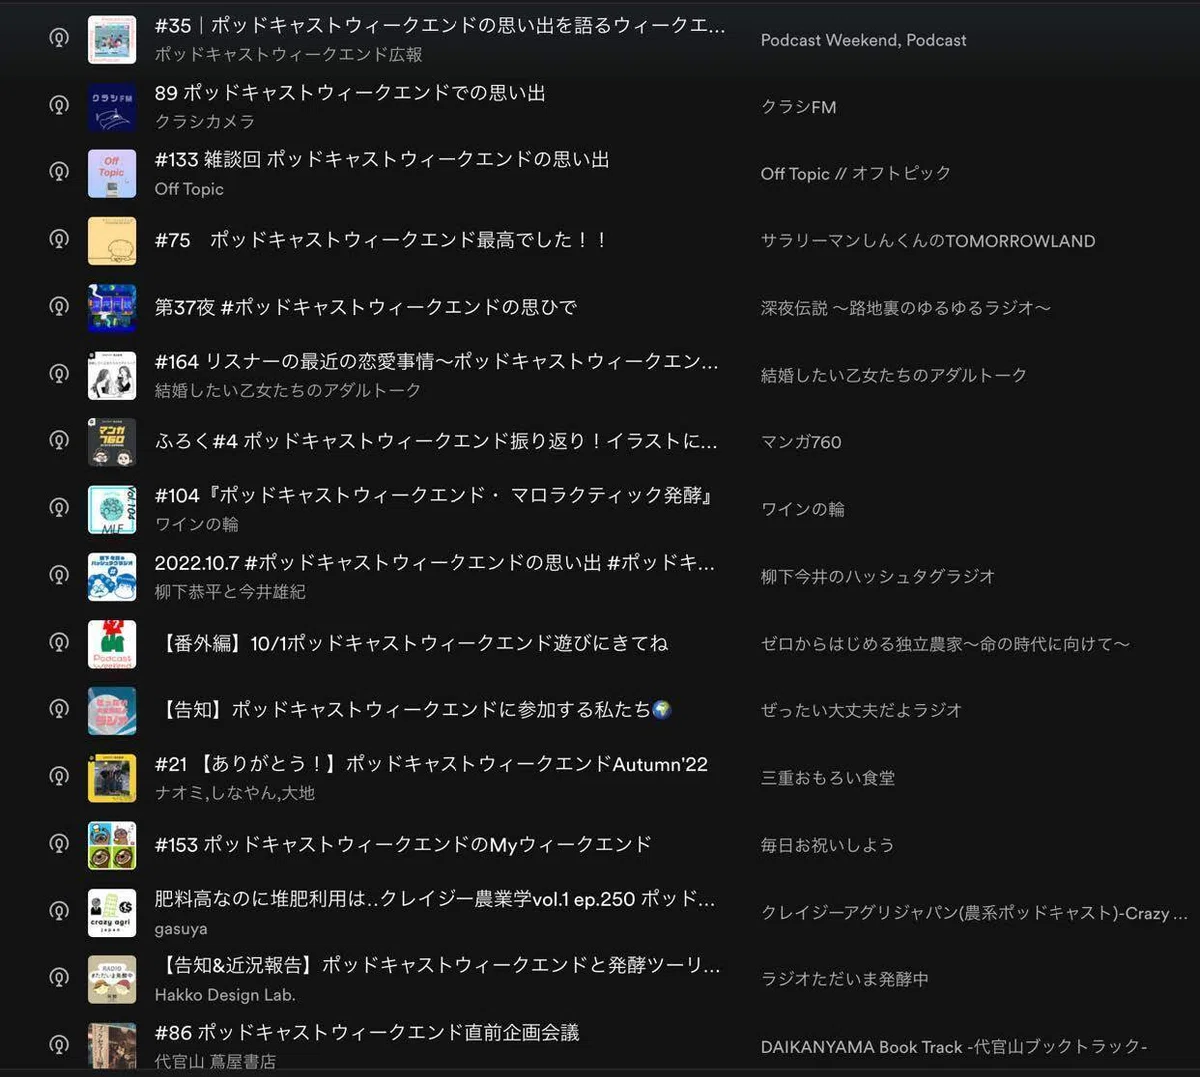Click podcast icon beside #21 ありがとう episode

pyautogui.click(x=59, y=776)
